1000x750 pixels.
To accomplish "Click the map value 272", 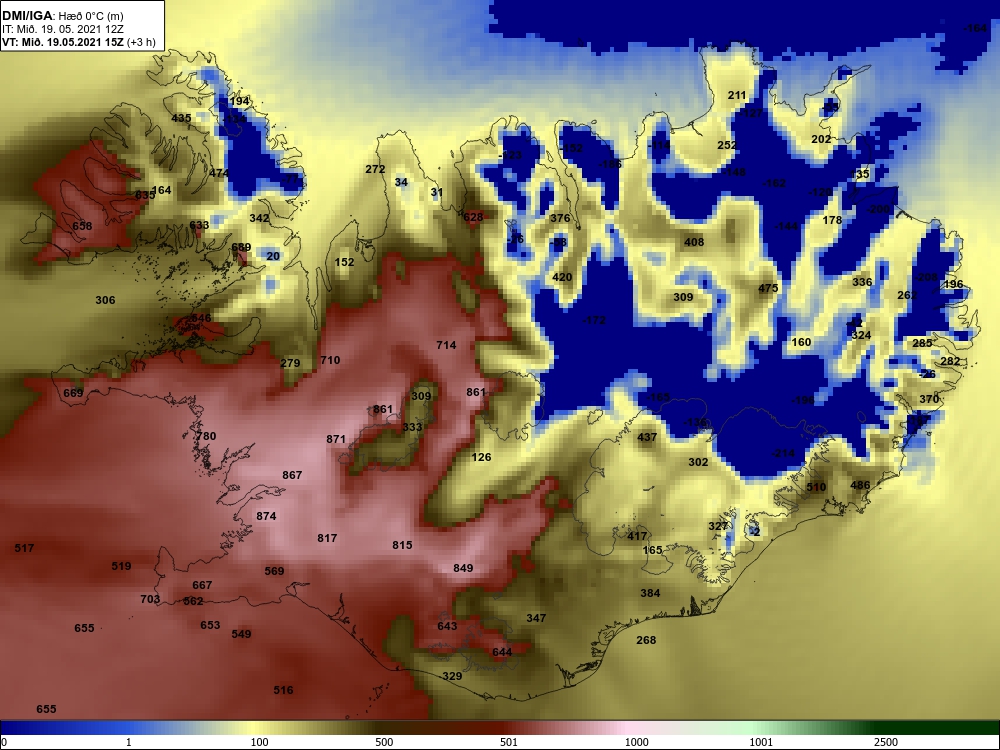I will [x=375, y=169].
